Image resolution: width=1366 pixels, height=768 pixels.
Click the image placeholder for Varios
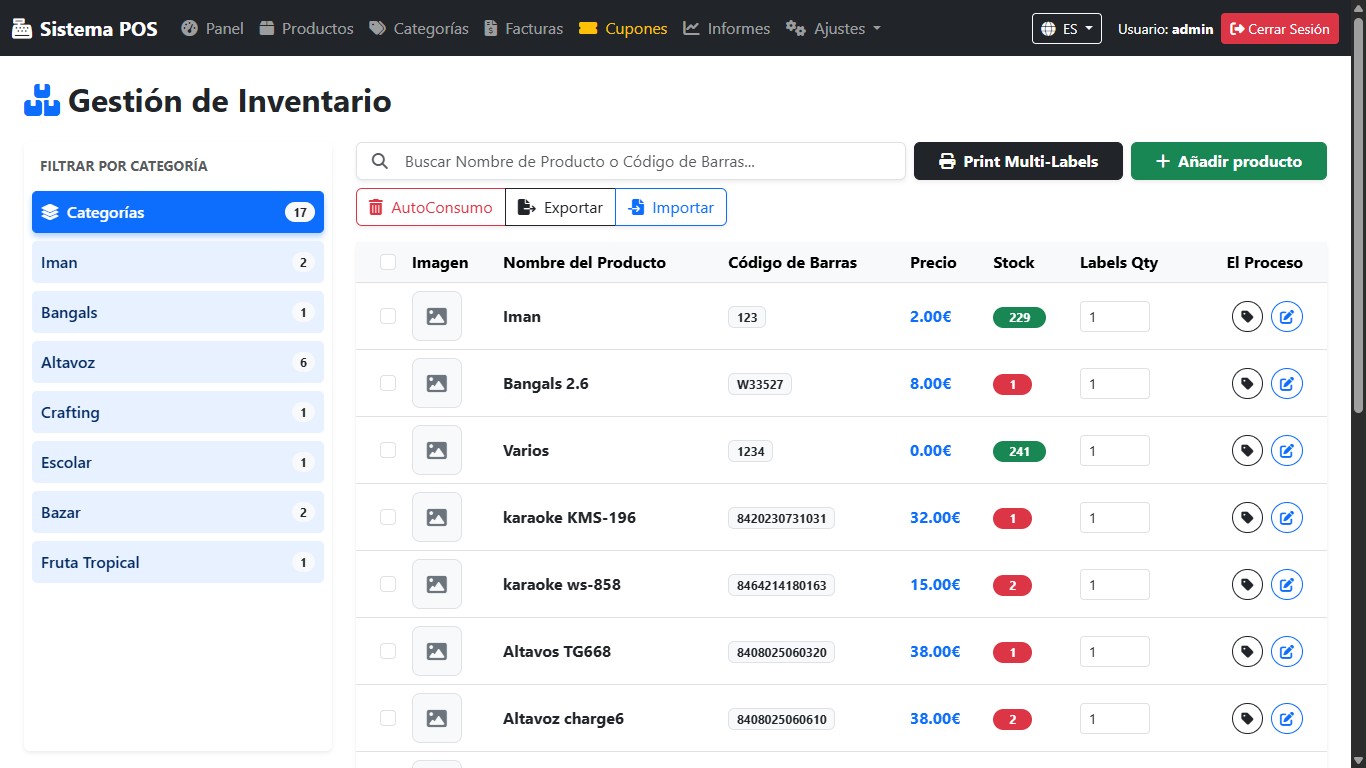click(437, 451)
